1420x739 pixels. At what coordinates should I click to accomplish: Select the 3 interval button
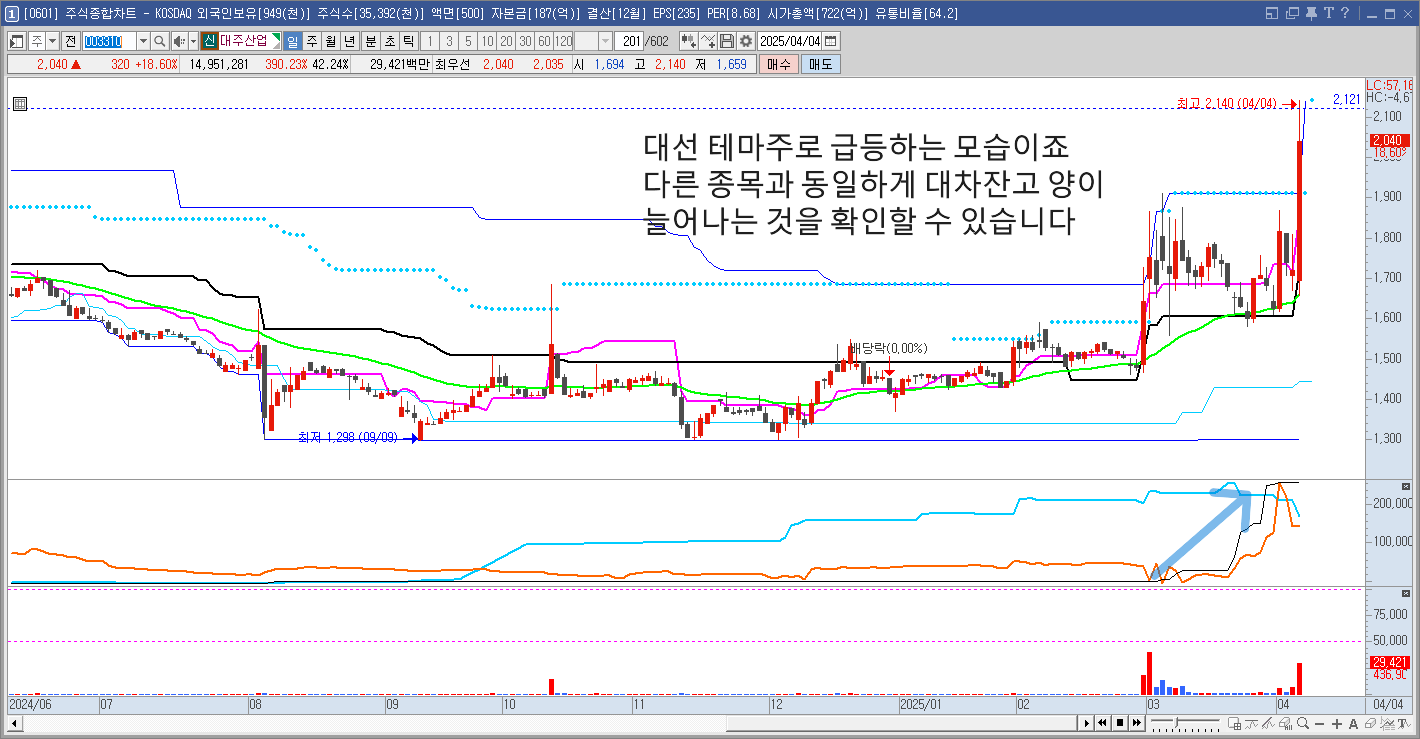click(449, 41)
